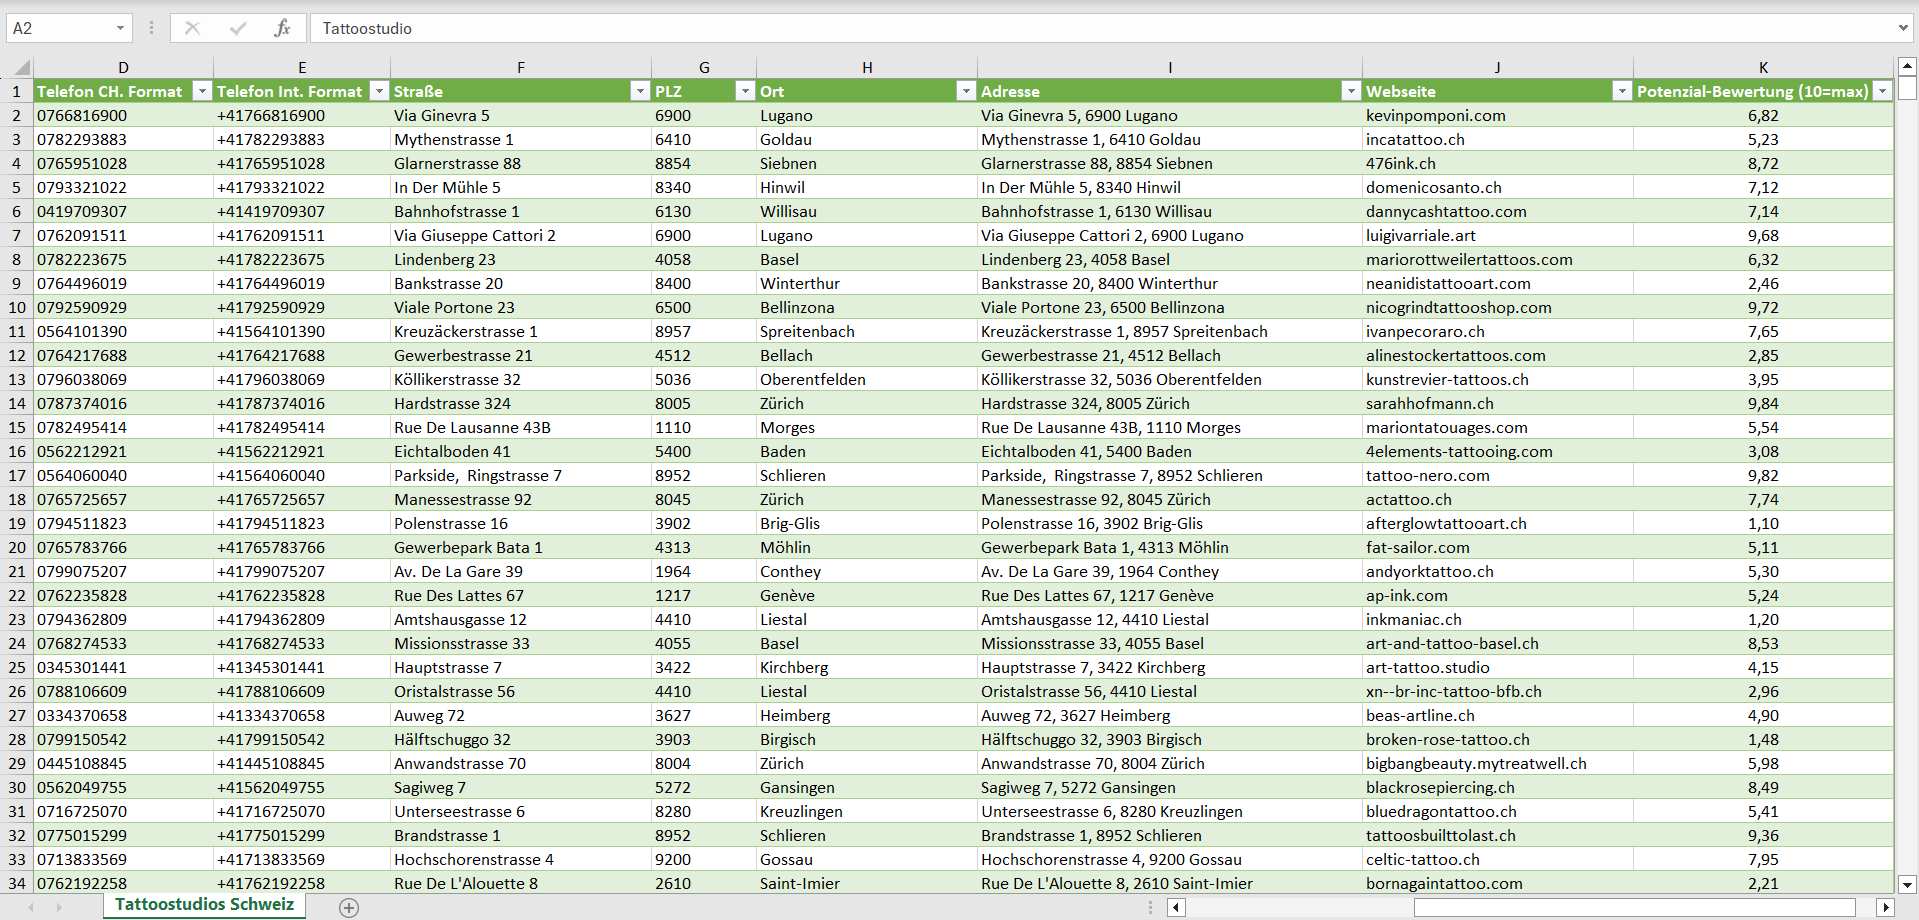Select the Ort cell Conthey

[867, 571]
